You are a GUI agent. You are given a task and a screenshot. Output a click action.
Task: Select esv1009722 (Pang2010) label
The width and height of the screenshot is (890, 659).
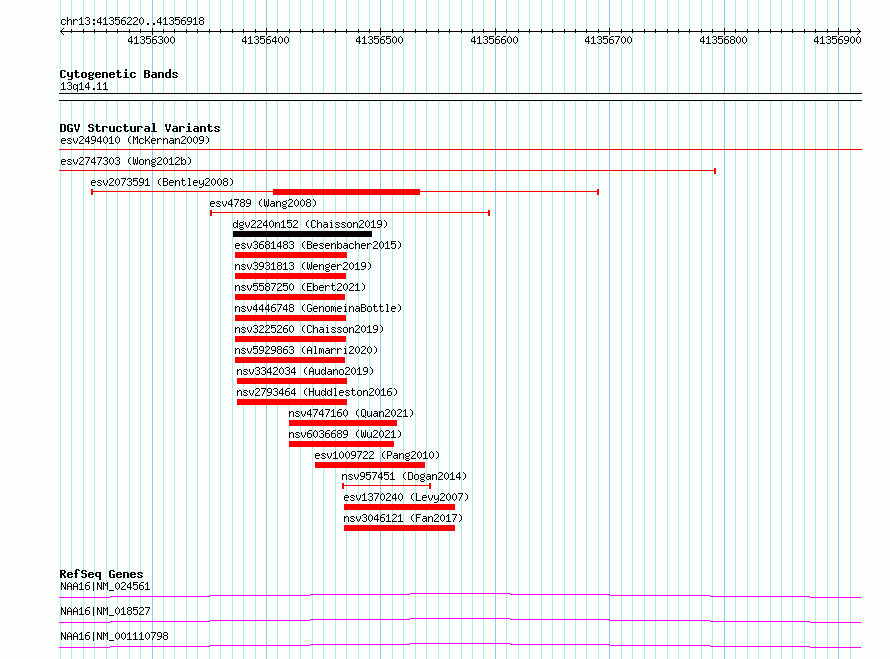[x=377, y=455]
